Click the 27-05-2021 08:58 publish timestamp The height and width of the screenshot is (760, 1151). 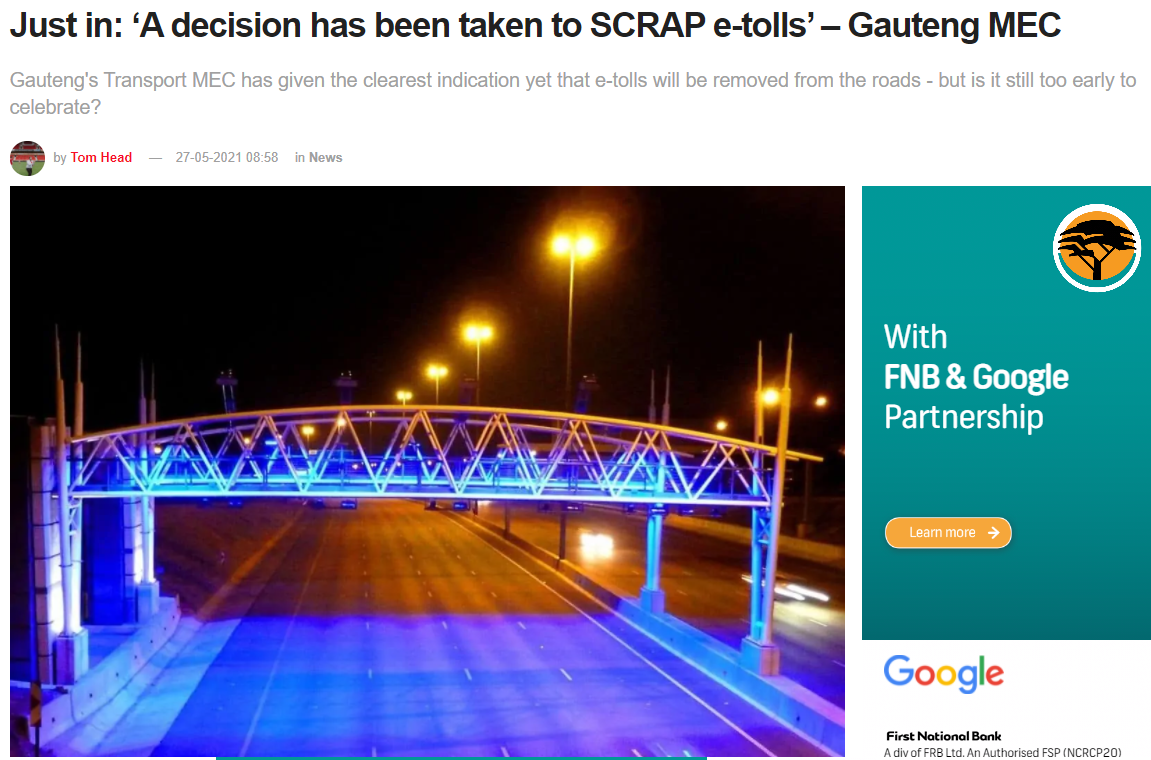(227, 157)
